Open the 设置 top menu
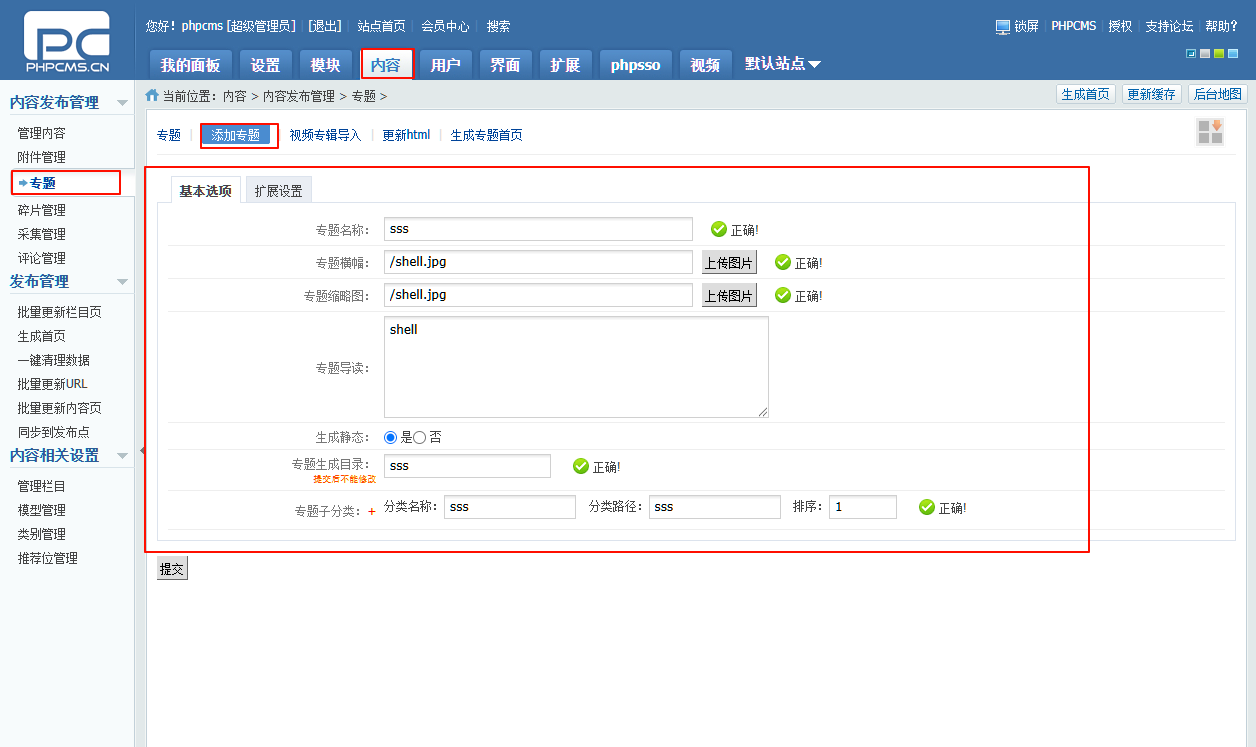Screen dimensions: 1256x747 (x=265, y=65)
